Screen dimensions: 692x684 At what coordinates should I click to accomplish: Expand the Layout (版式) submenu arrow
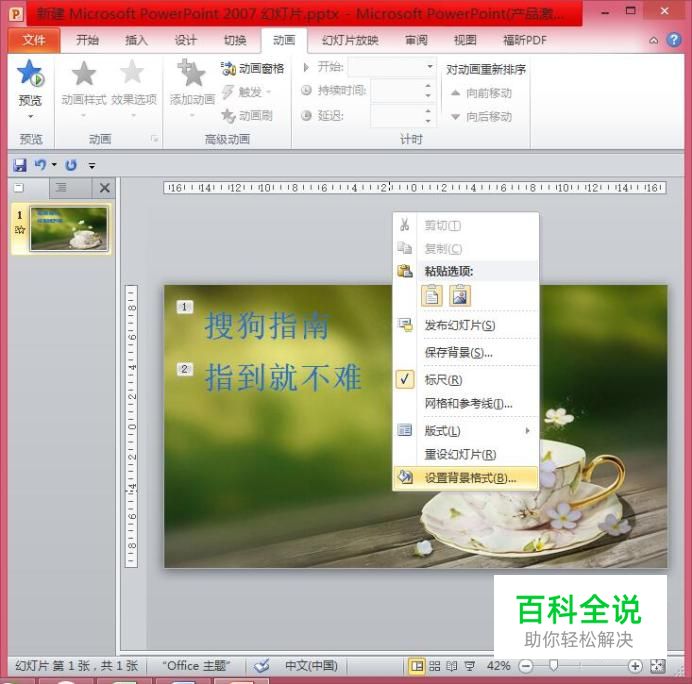point(527,430)
